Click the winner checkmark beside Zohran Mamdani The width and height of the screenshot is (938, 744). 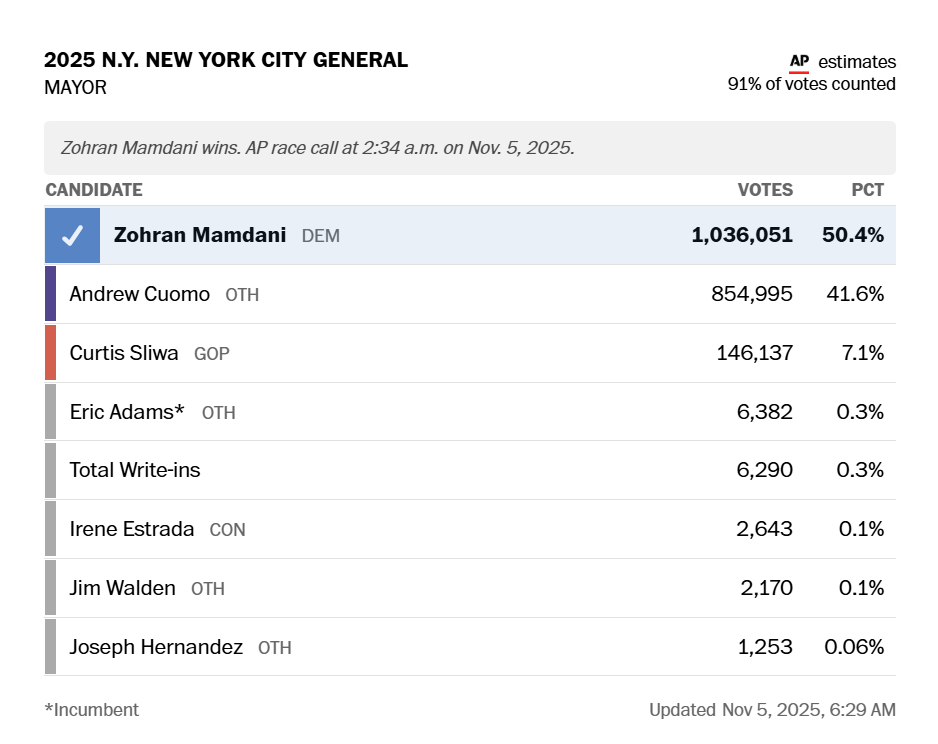click(72, 236)
